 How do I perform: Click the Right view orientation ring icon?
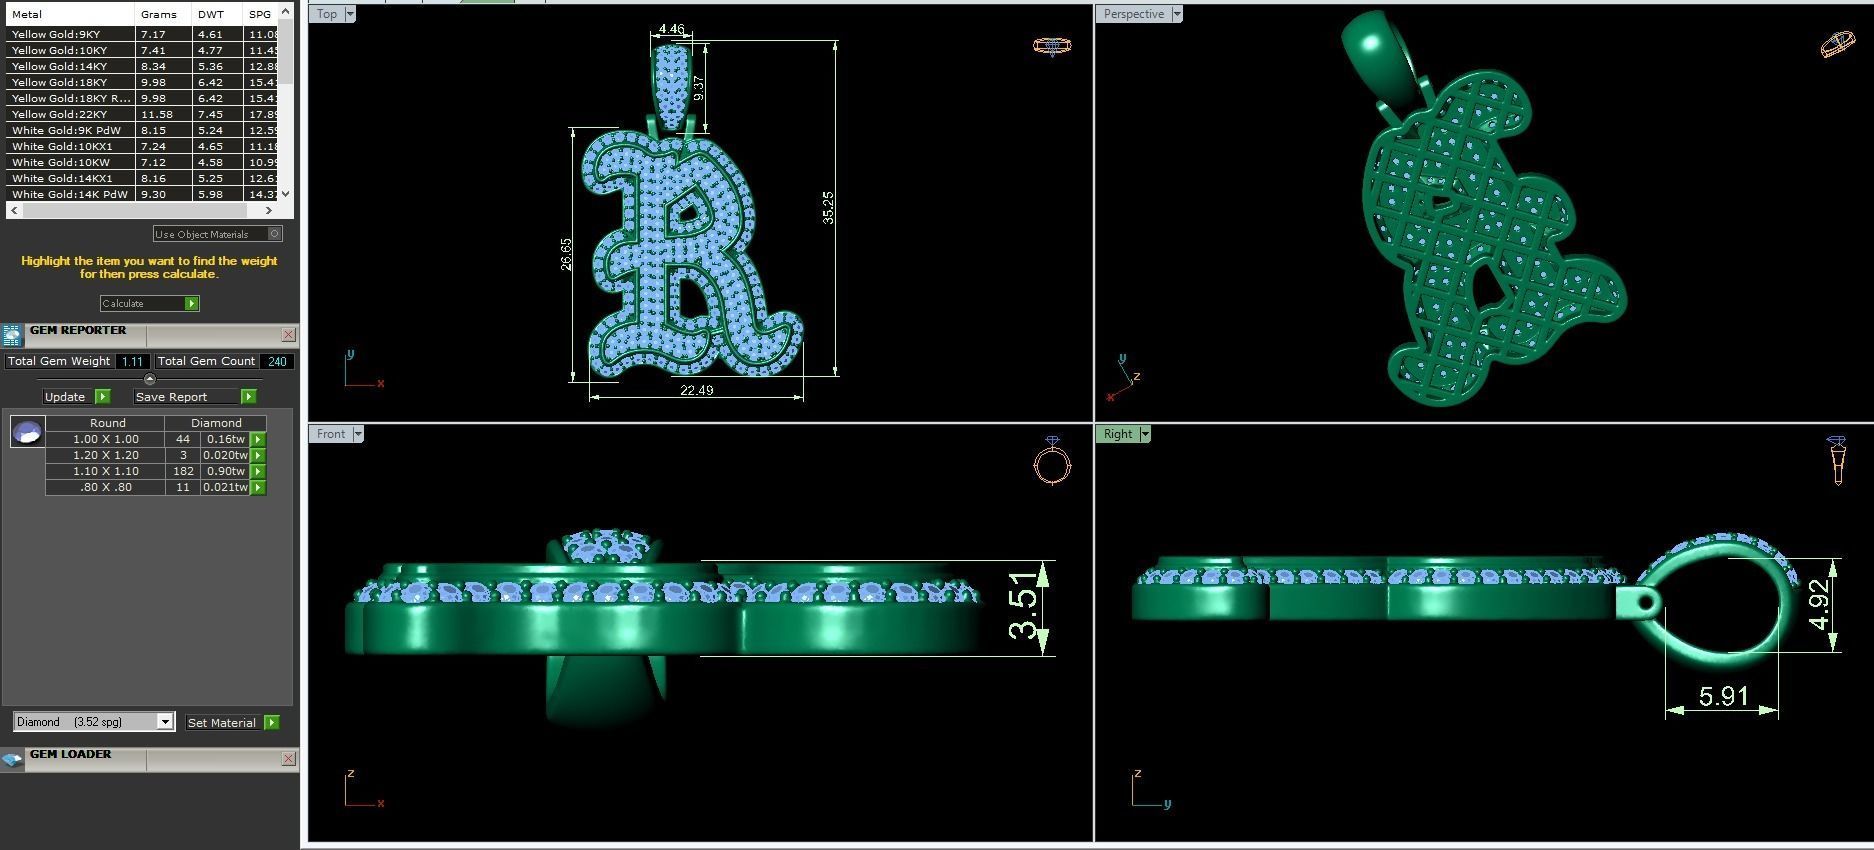tap(1837, 461)
